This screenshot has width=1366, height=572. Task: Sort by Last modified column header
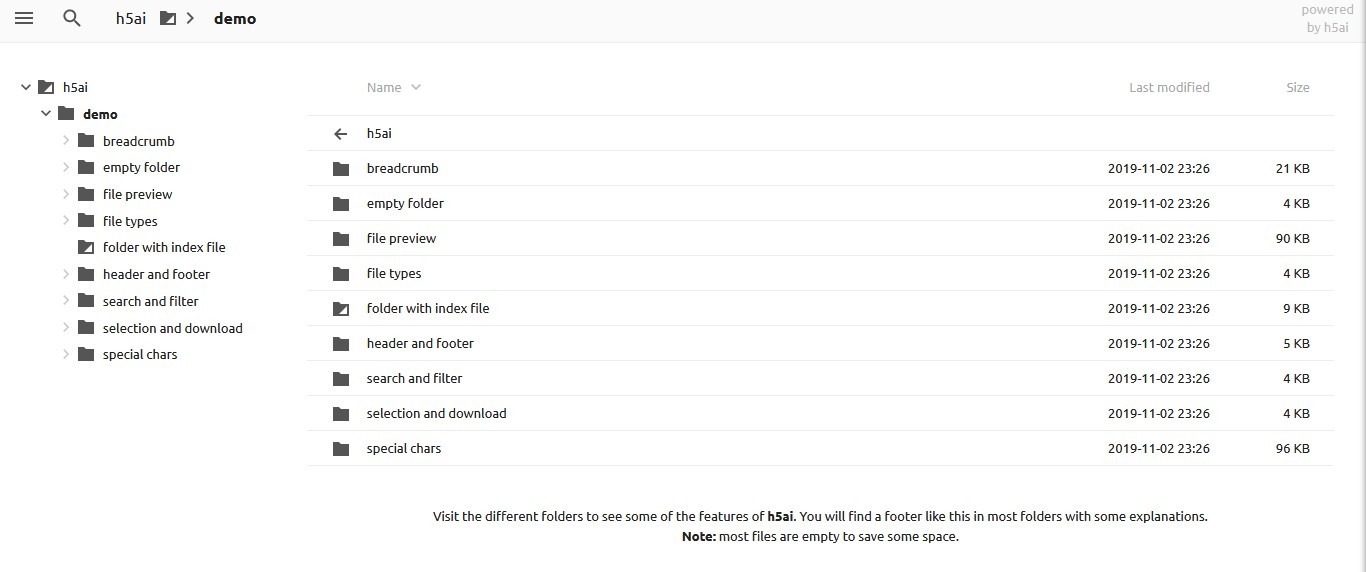(x=1169, y=87)
